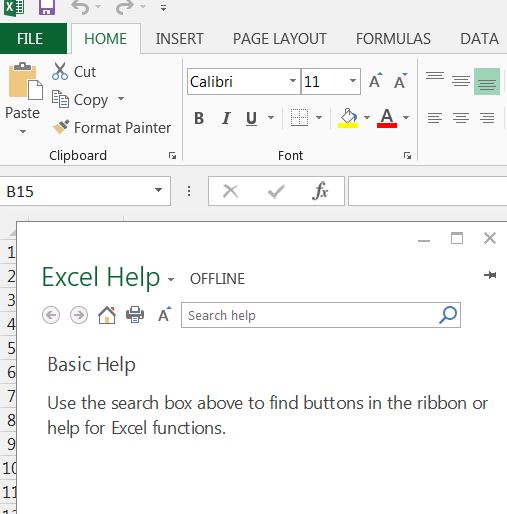The width and height of the screenshot is (507, 514).
Task: Toggle Align Right
Action: (487, 118)
